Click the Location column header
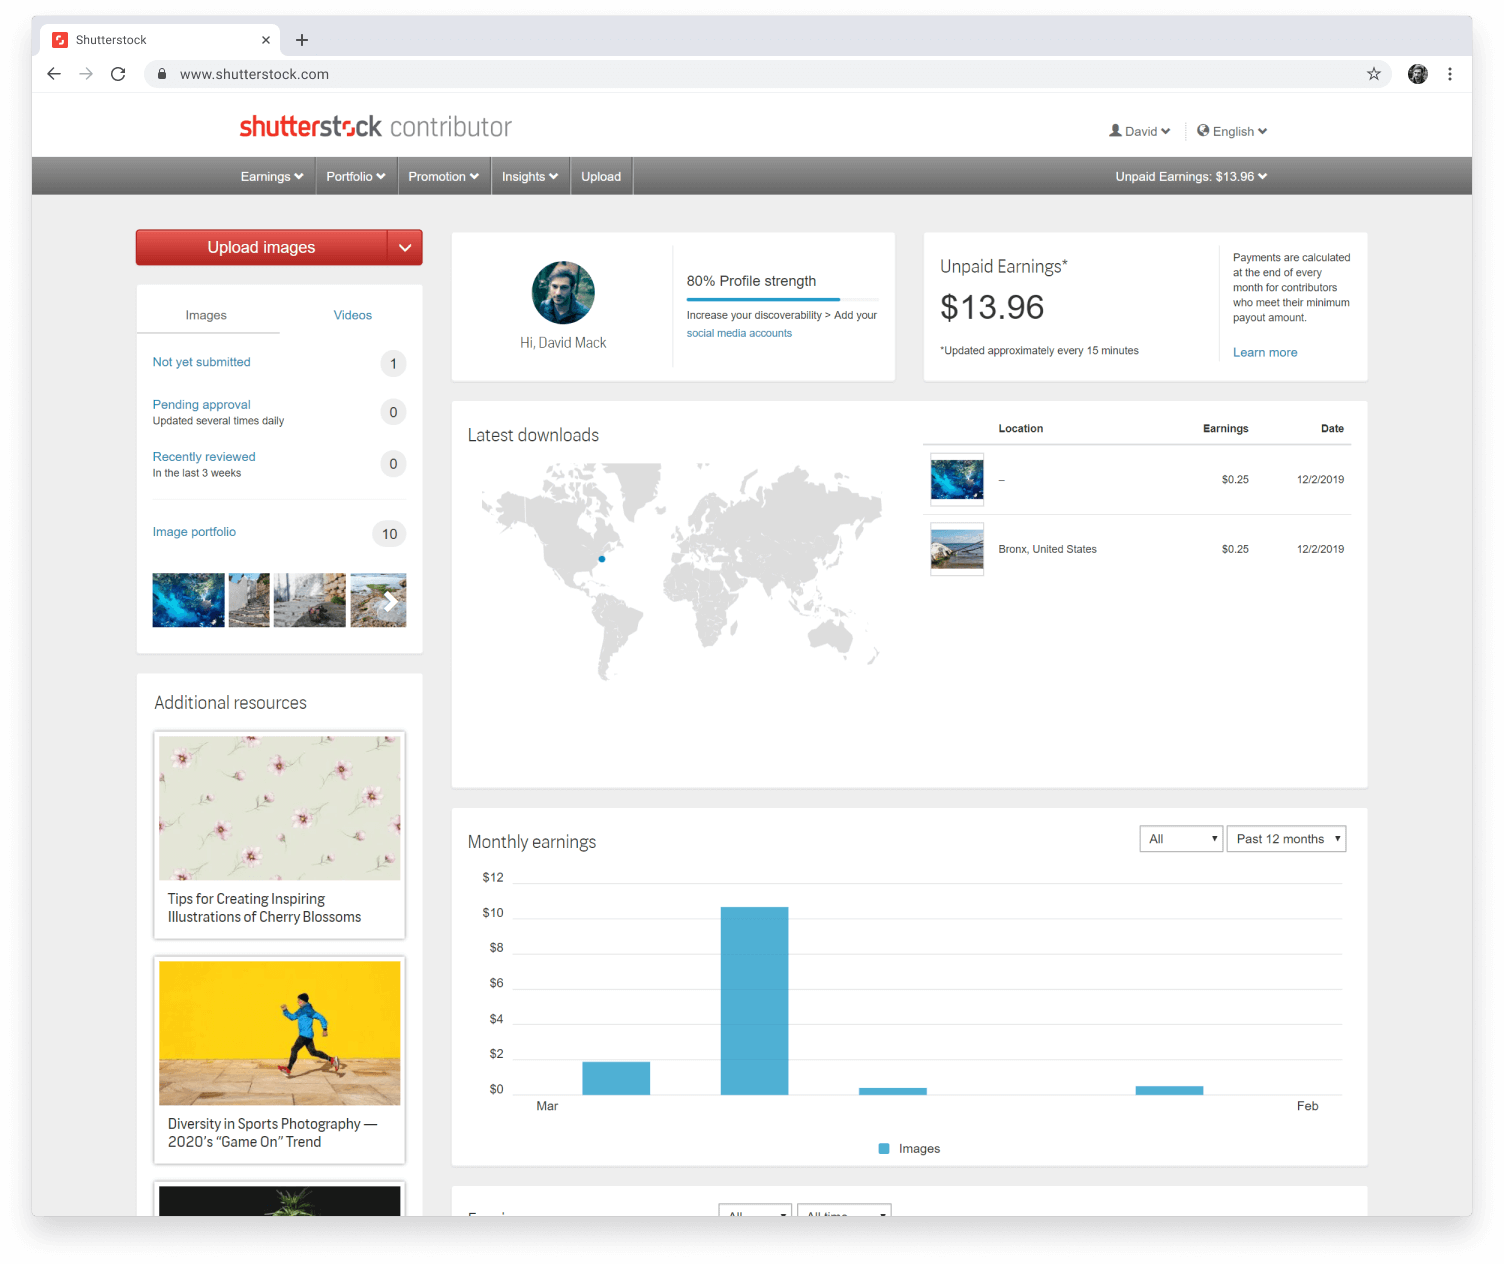 point(1020,428)
